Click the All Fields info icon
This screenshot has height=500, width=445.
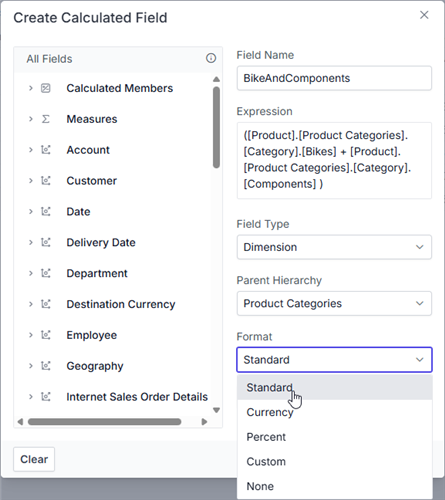[x=211, y=58]
